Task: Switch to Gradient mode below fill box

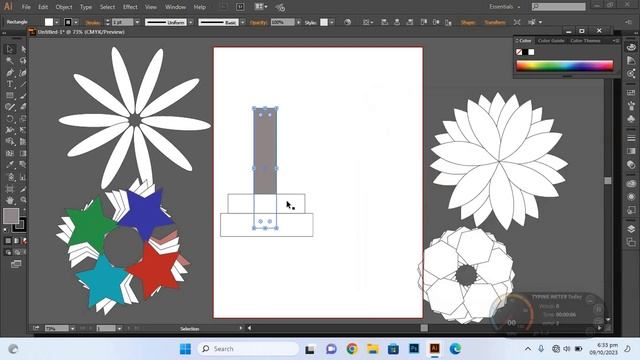Action: tap(16, 241)
